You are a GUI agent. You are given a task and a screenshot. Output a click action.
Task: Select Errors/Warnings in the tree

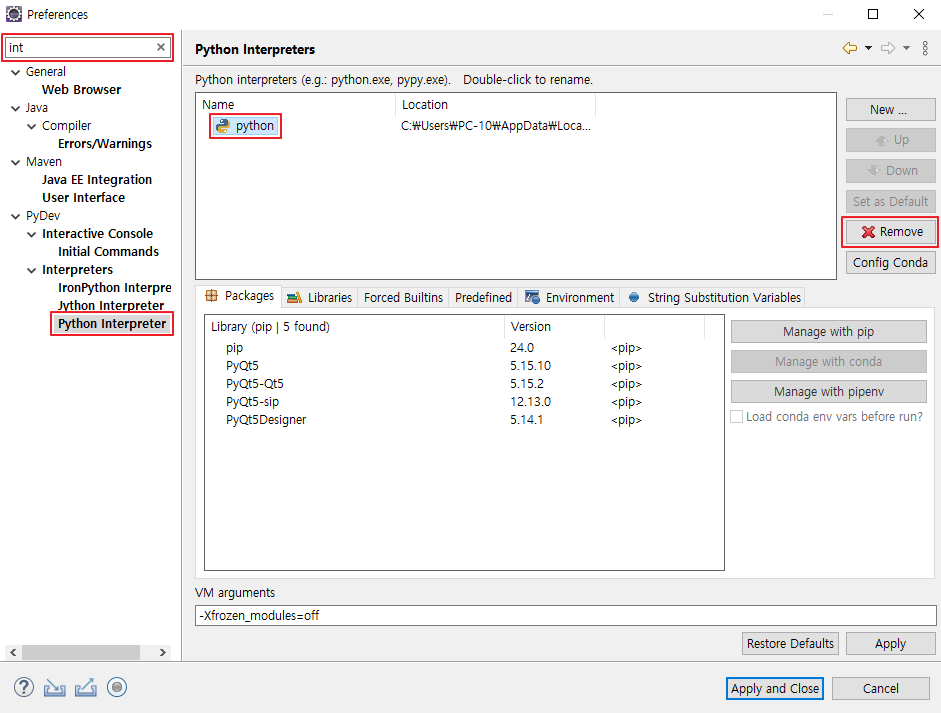(105, 143)
